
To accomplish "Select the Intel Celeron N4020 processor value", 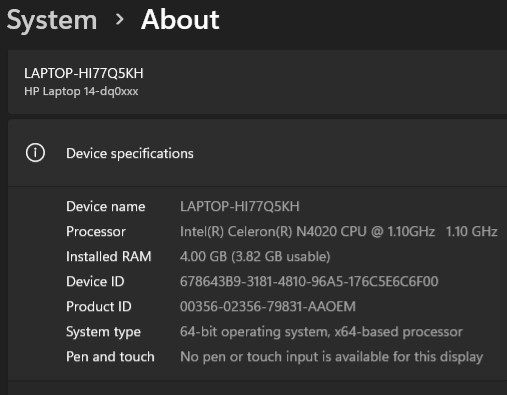I will (x=339, y=232).
